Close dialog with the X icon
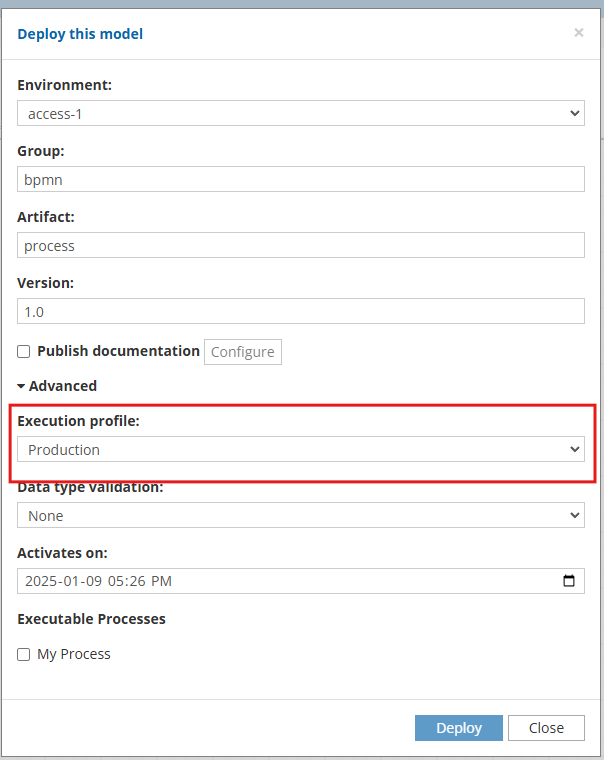 578,32
